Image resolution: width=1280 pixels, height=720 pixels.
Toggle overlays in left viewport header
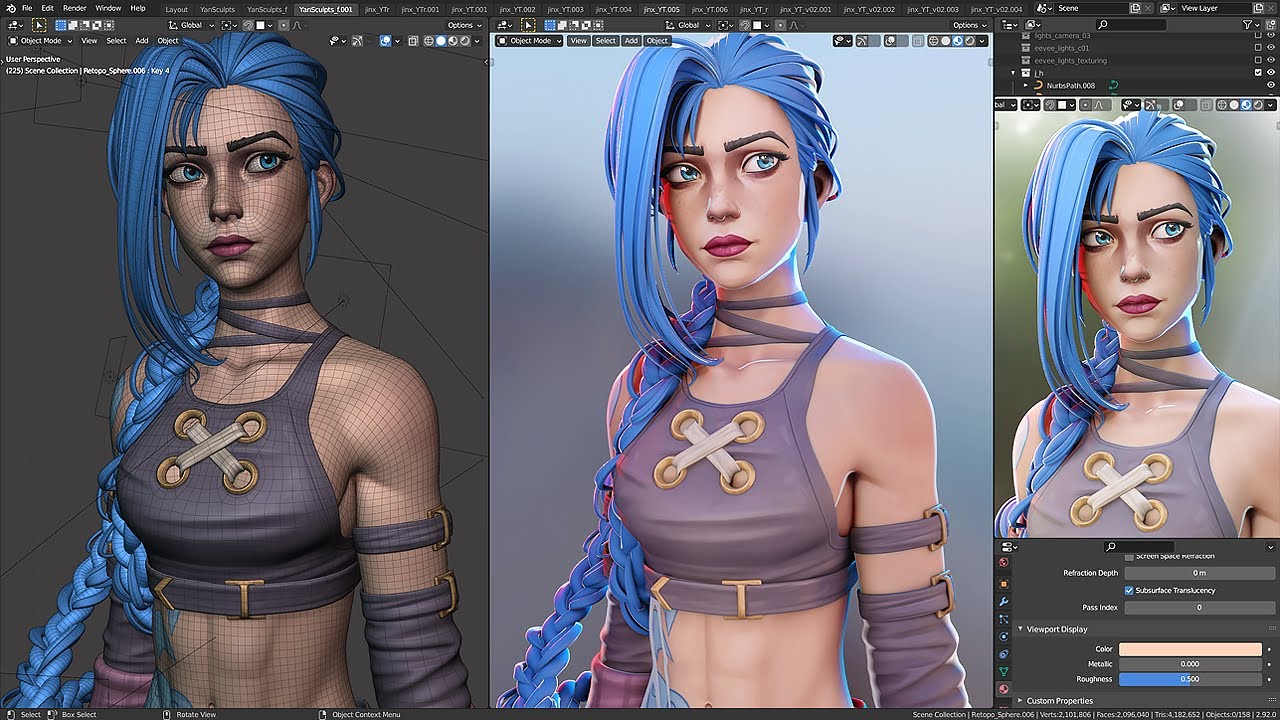click(x=385, y=41)
